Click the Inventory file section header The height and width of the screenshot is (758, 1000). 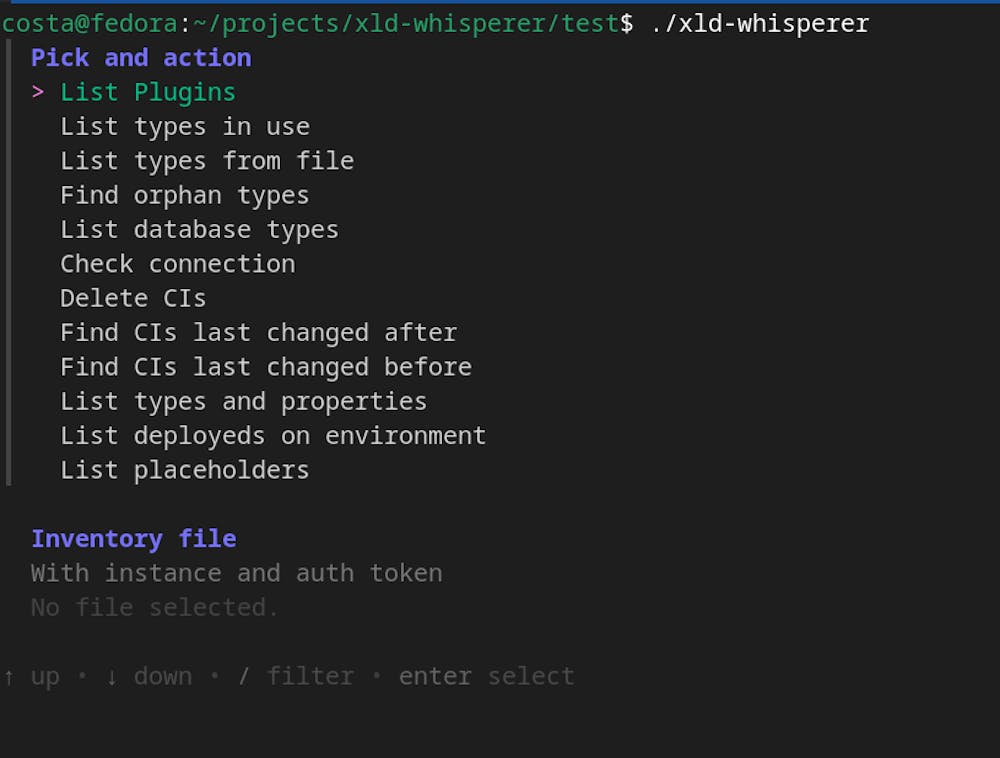(134, 538)
